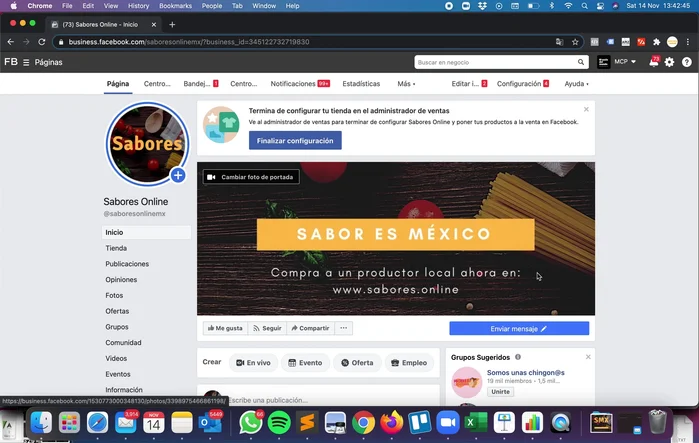Click the FB logo in header
699x443 pixels.
pos(11,62)
